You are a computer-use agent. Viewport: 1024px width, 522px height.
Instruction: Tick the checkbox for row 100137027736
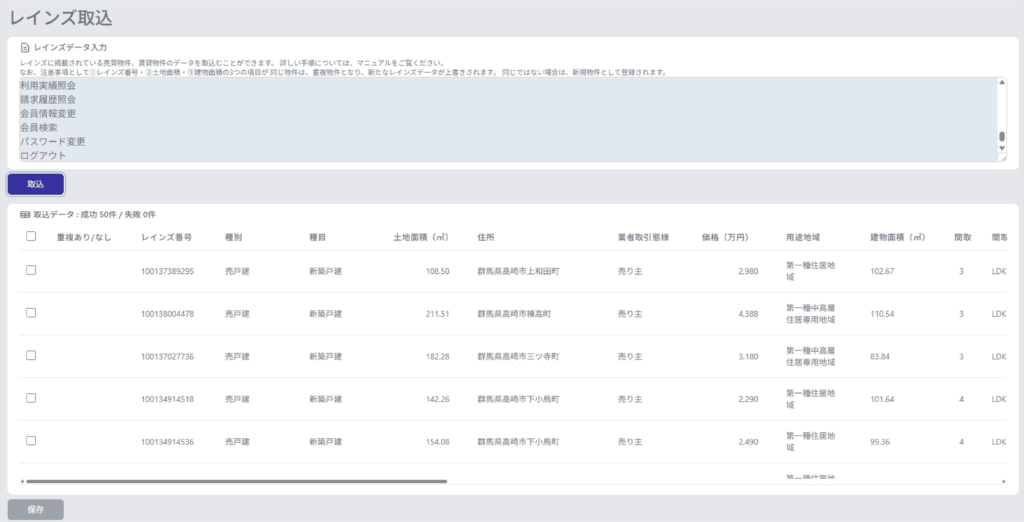tap(31, 355)
